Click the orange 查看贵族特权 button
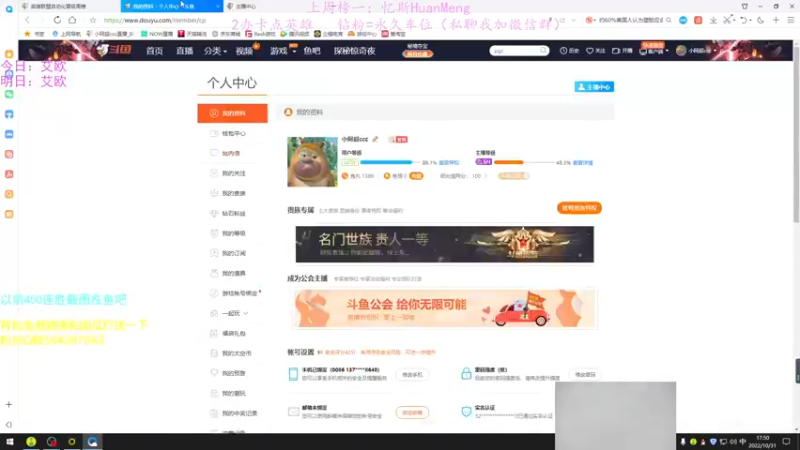Image resolution: width=800 pixels, height=450 pixels. (579, 208)
